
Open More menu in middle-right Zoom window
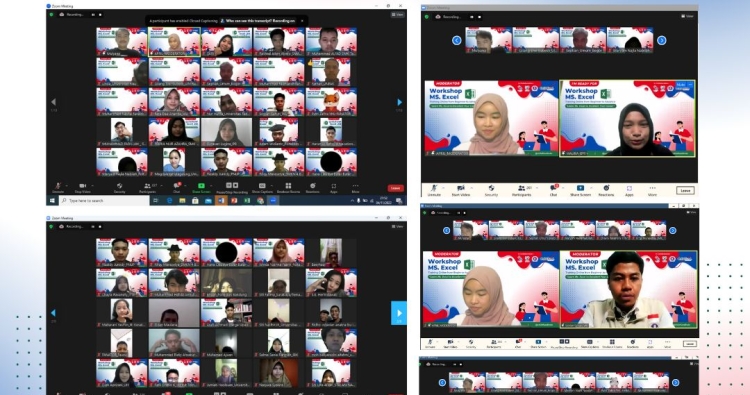coord(667,343)
